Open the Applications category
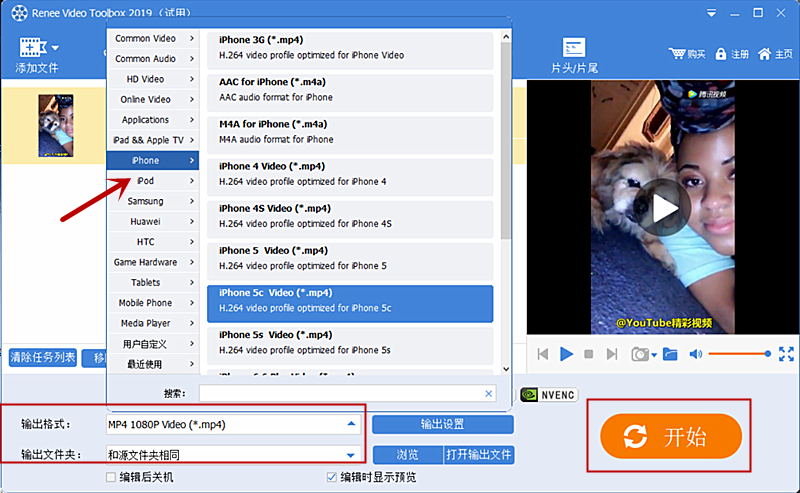 pyautogui.click(x=153, y=120)
